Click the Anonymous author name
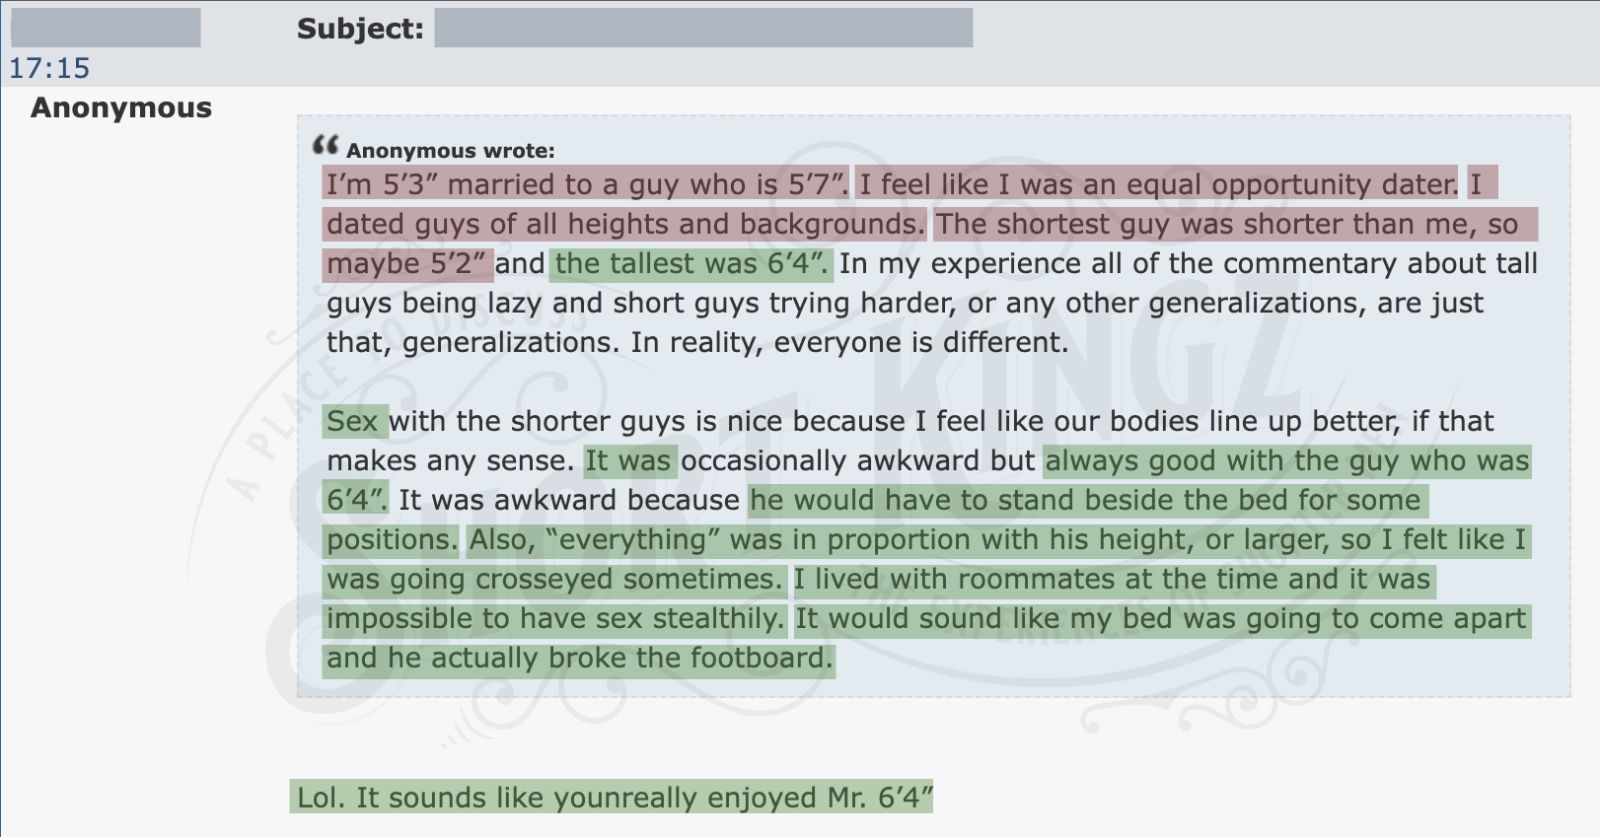Viewport: 1600px width, 837px height. click(x=121, y=107)
